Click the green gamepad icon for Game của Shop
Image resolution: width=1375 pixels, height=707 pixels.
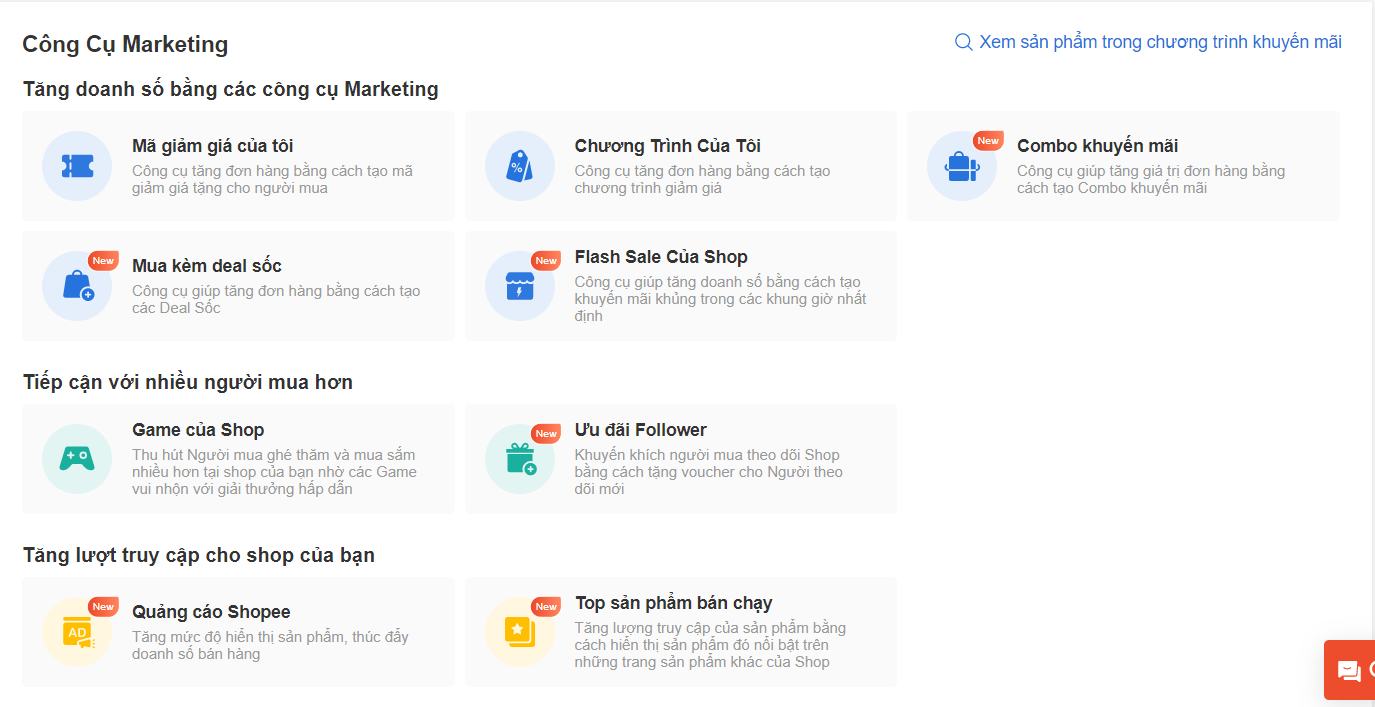pos(77,459)
